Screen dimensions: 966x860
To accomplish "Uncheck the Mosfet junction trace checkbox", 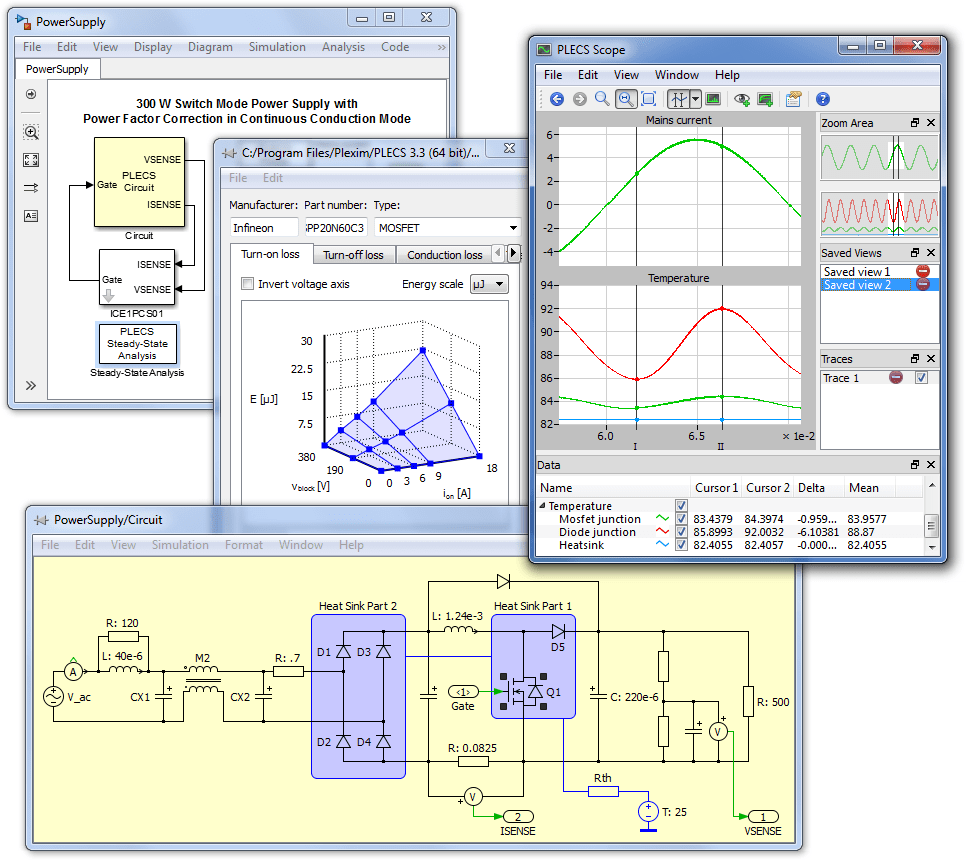I will click(x=682, y=519).
